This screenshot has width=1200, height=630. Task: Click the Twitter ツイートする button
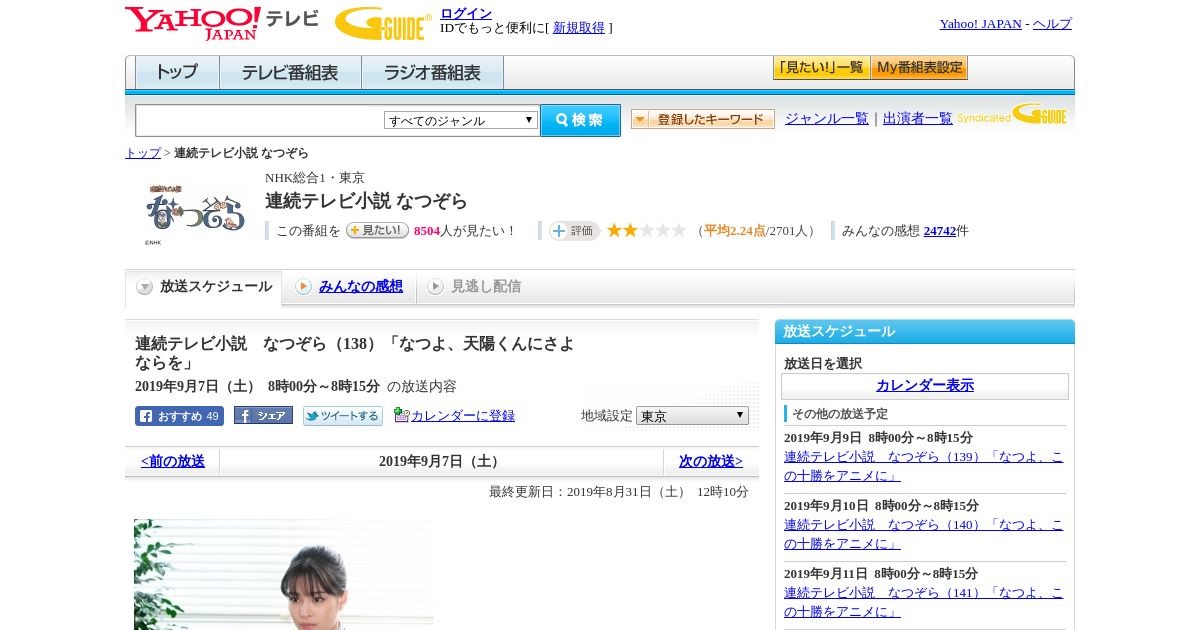point(343,416)
